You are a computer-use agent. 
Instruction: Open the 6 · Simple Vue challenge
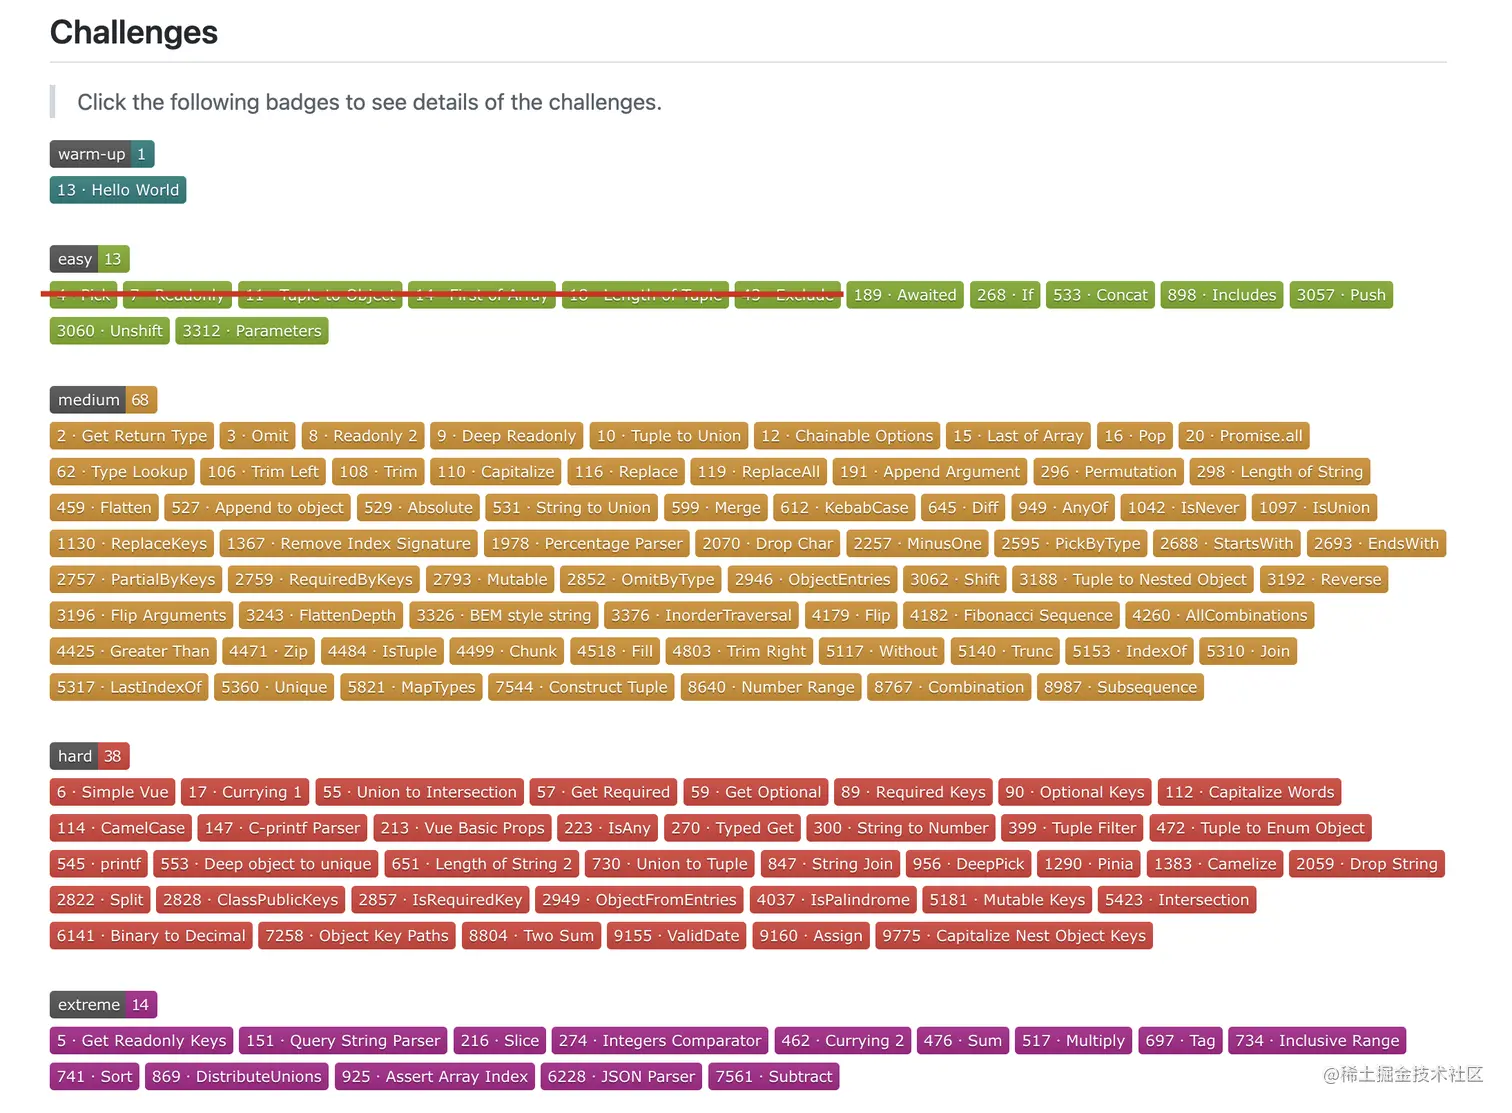[112, 793]
